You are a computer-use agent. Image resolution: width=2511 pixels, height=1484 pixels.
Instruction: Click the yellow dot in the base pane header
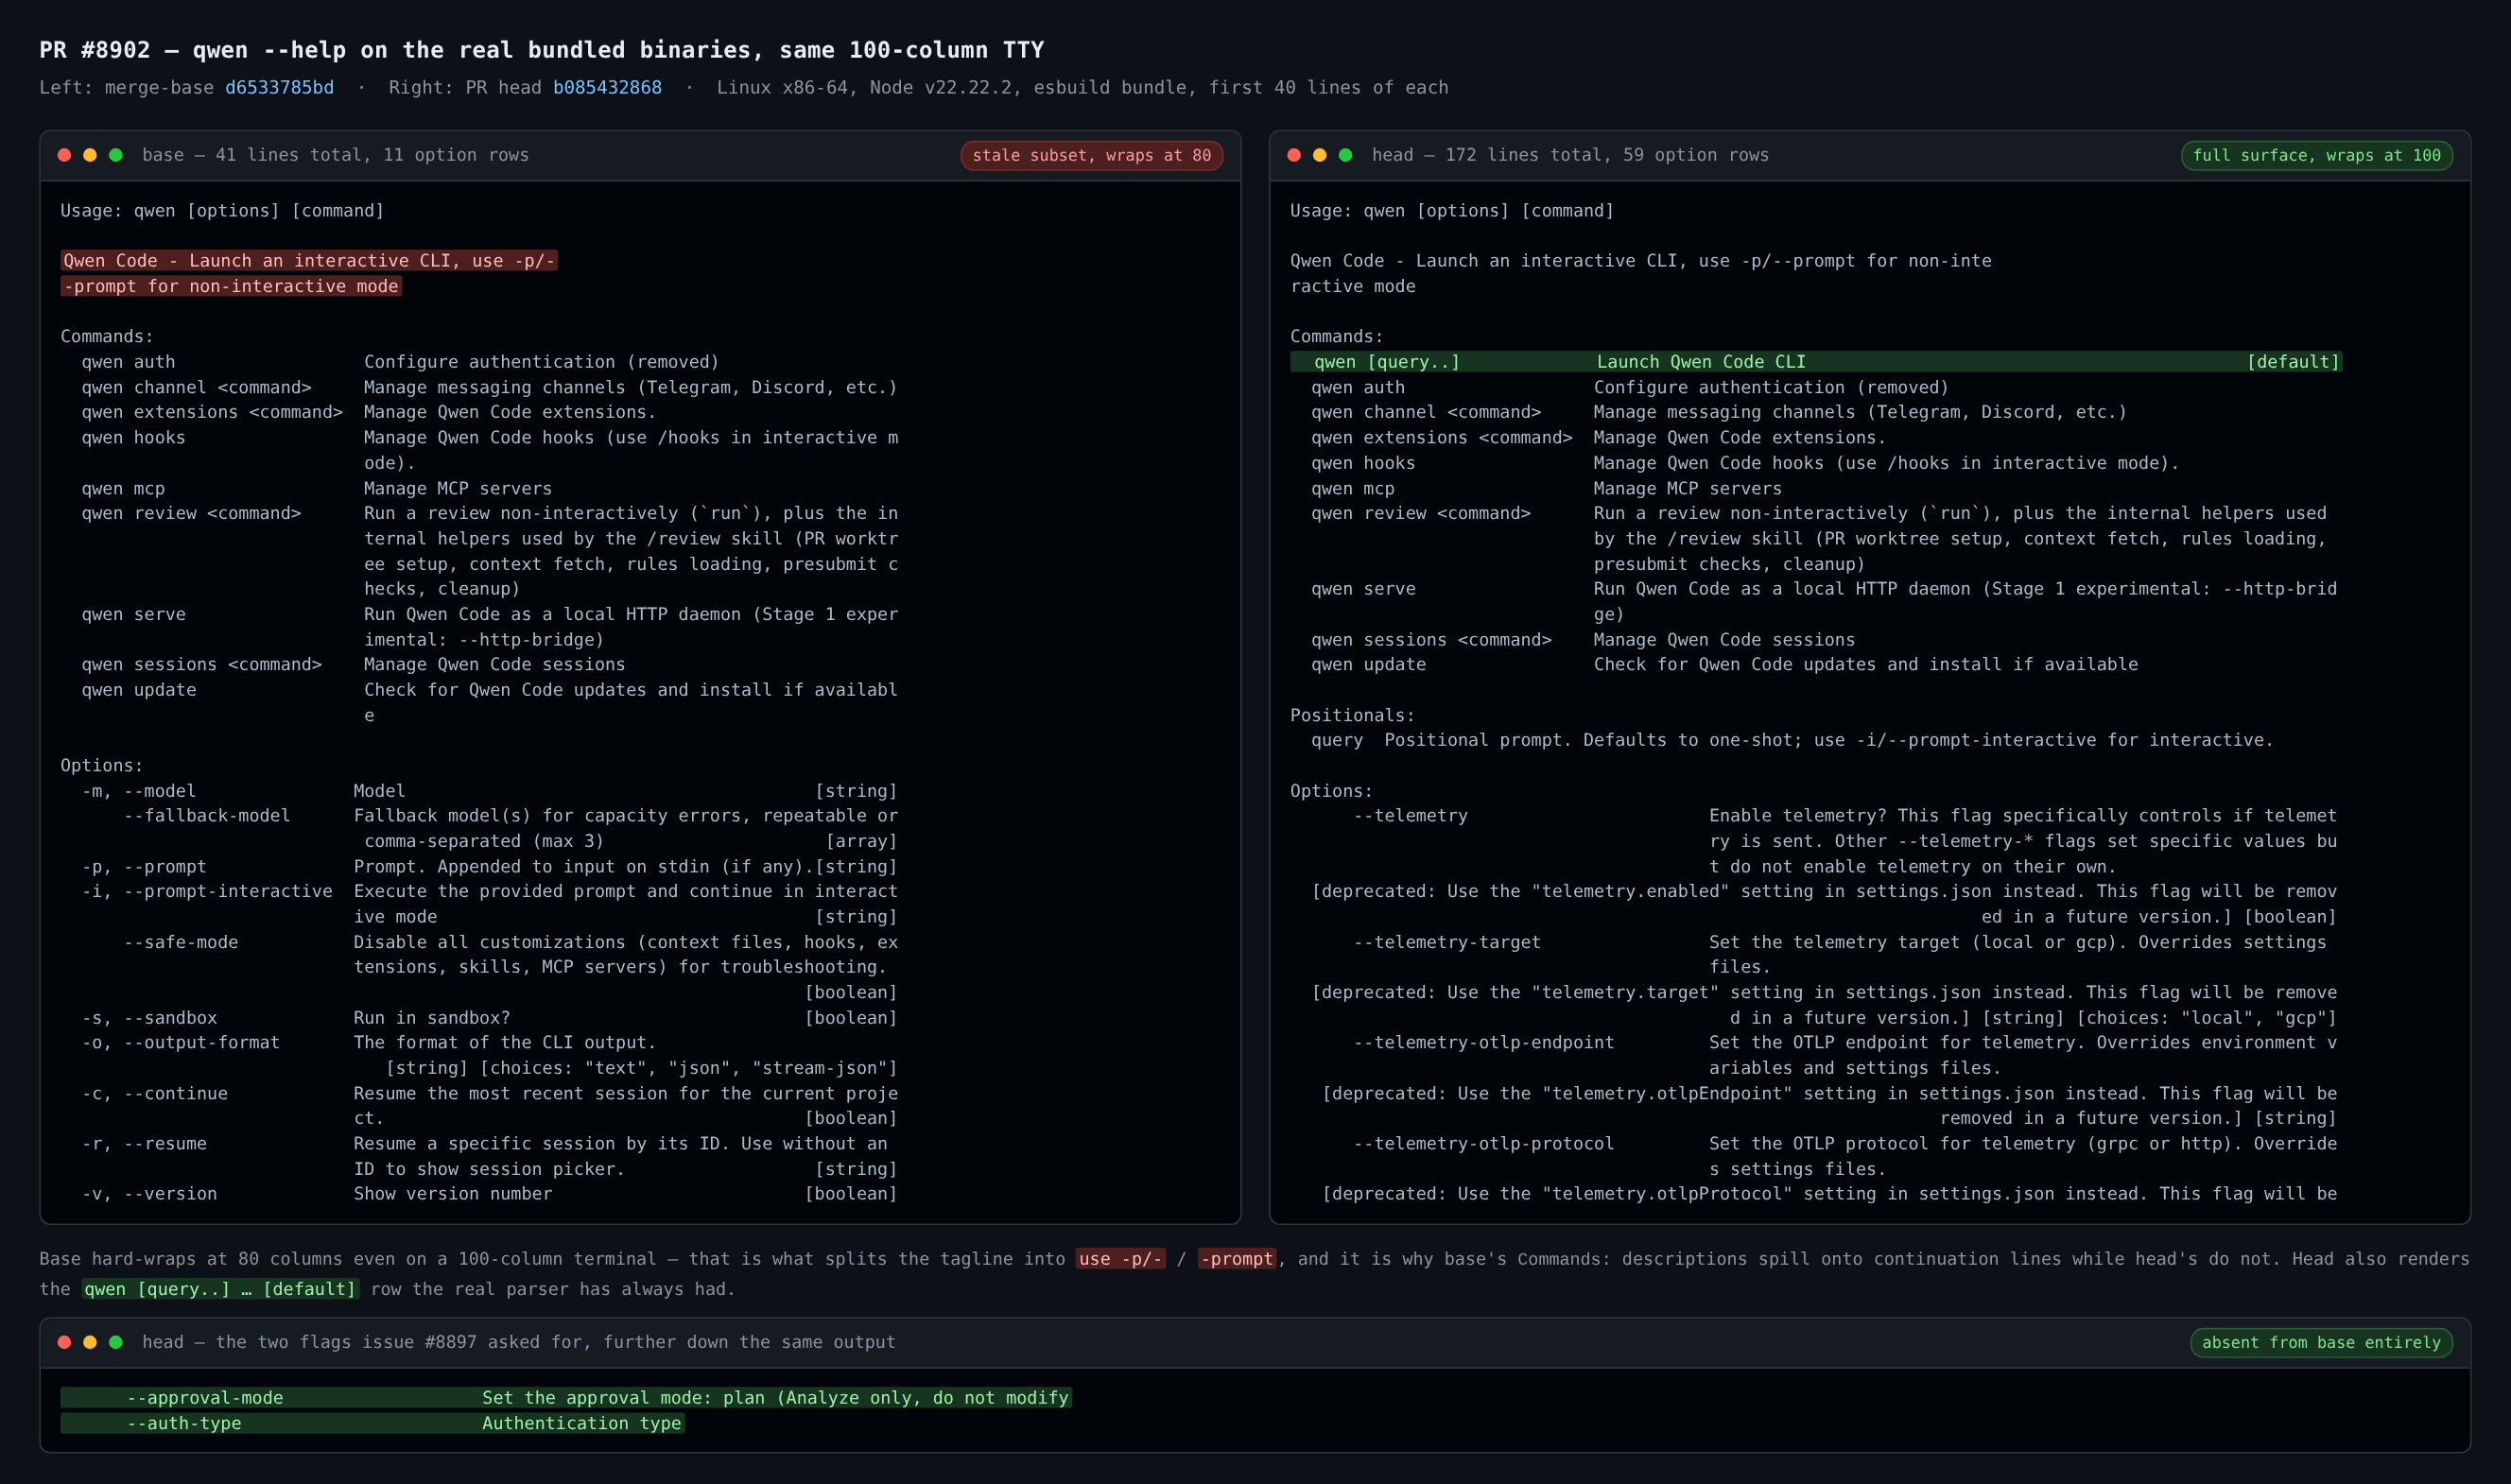click(x=90, y=155)
